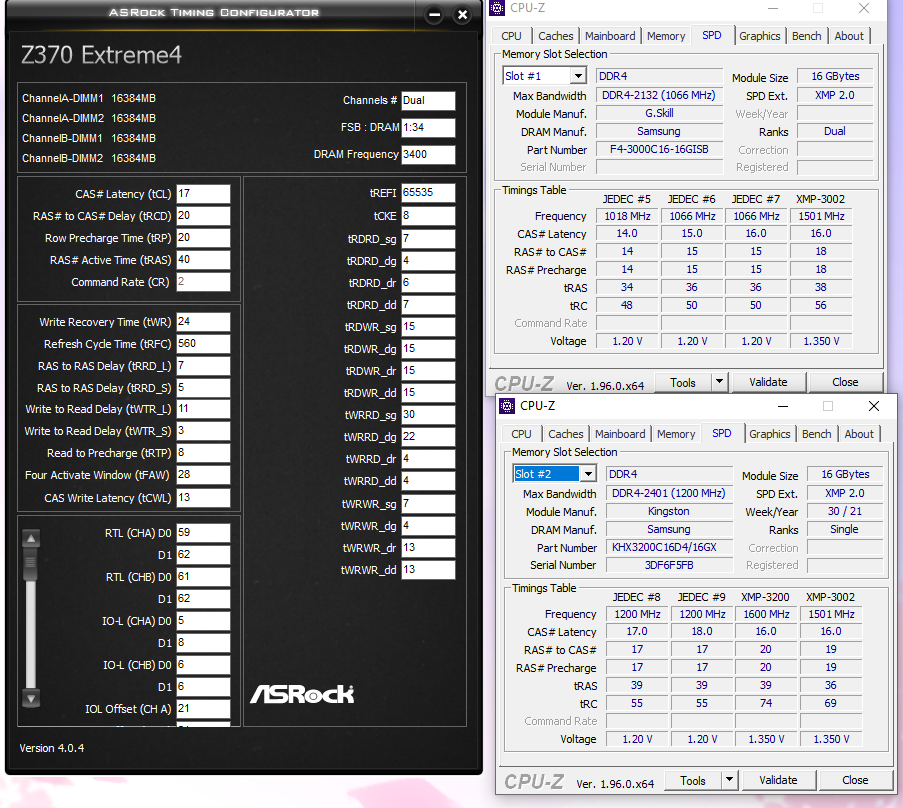The image size is (903, 808).
Task: Click Validate button in bottom CPU-Z
Action: [778, 780]
